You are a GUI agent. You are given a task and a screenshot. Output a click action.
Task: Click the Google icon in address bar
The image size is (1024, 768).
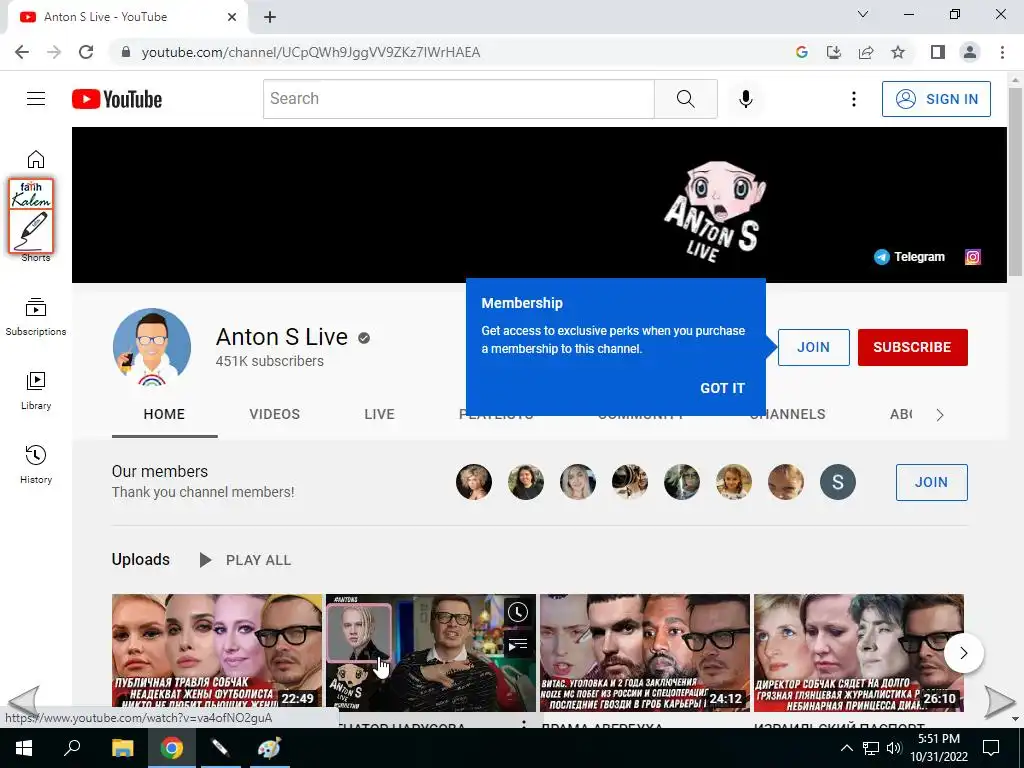tap(802, 52)
